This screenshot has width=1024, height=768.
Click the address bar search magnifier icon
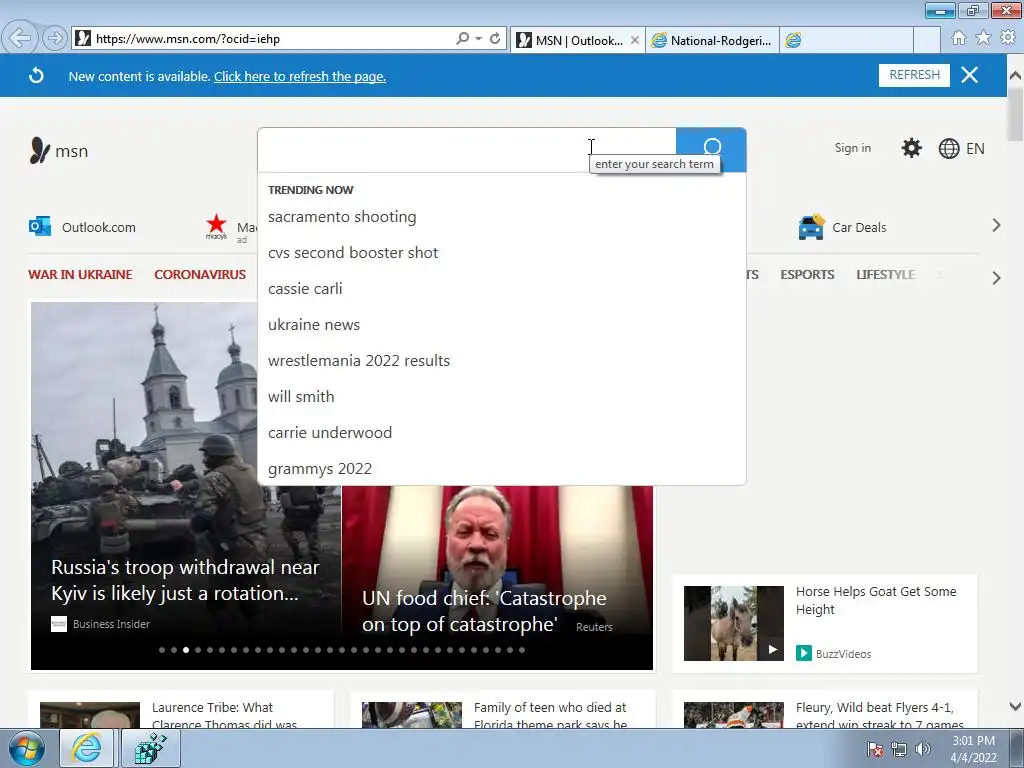(462, 39)
